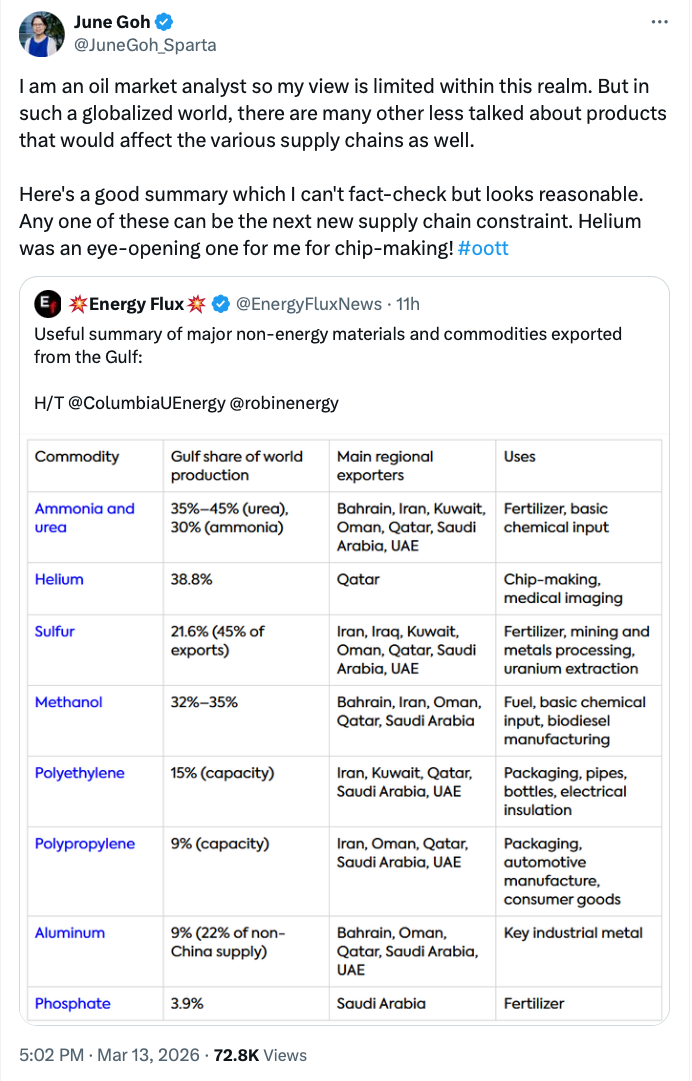
Task: Click the Polyethylene commodity link
Action: [79, 772]
